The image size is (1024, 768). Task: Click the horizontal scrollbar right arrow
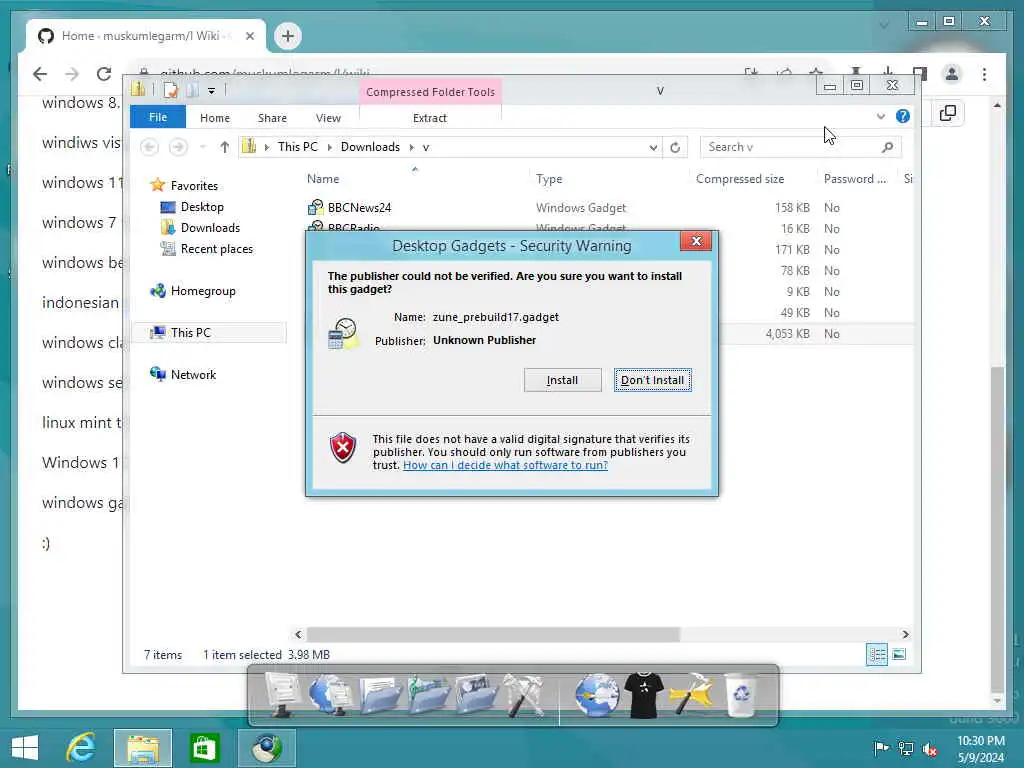905,634
